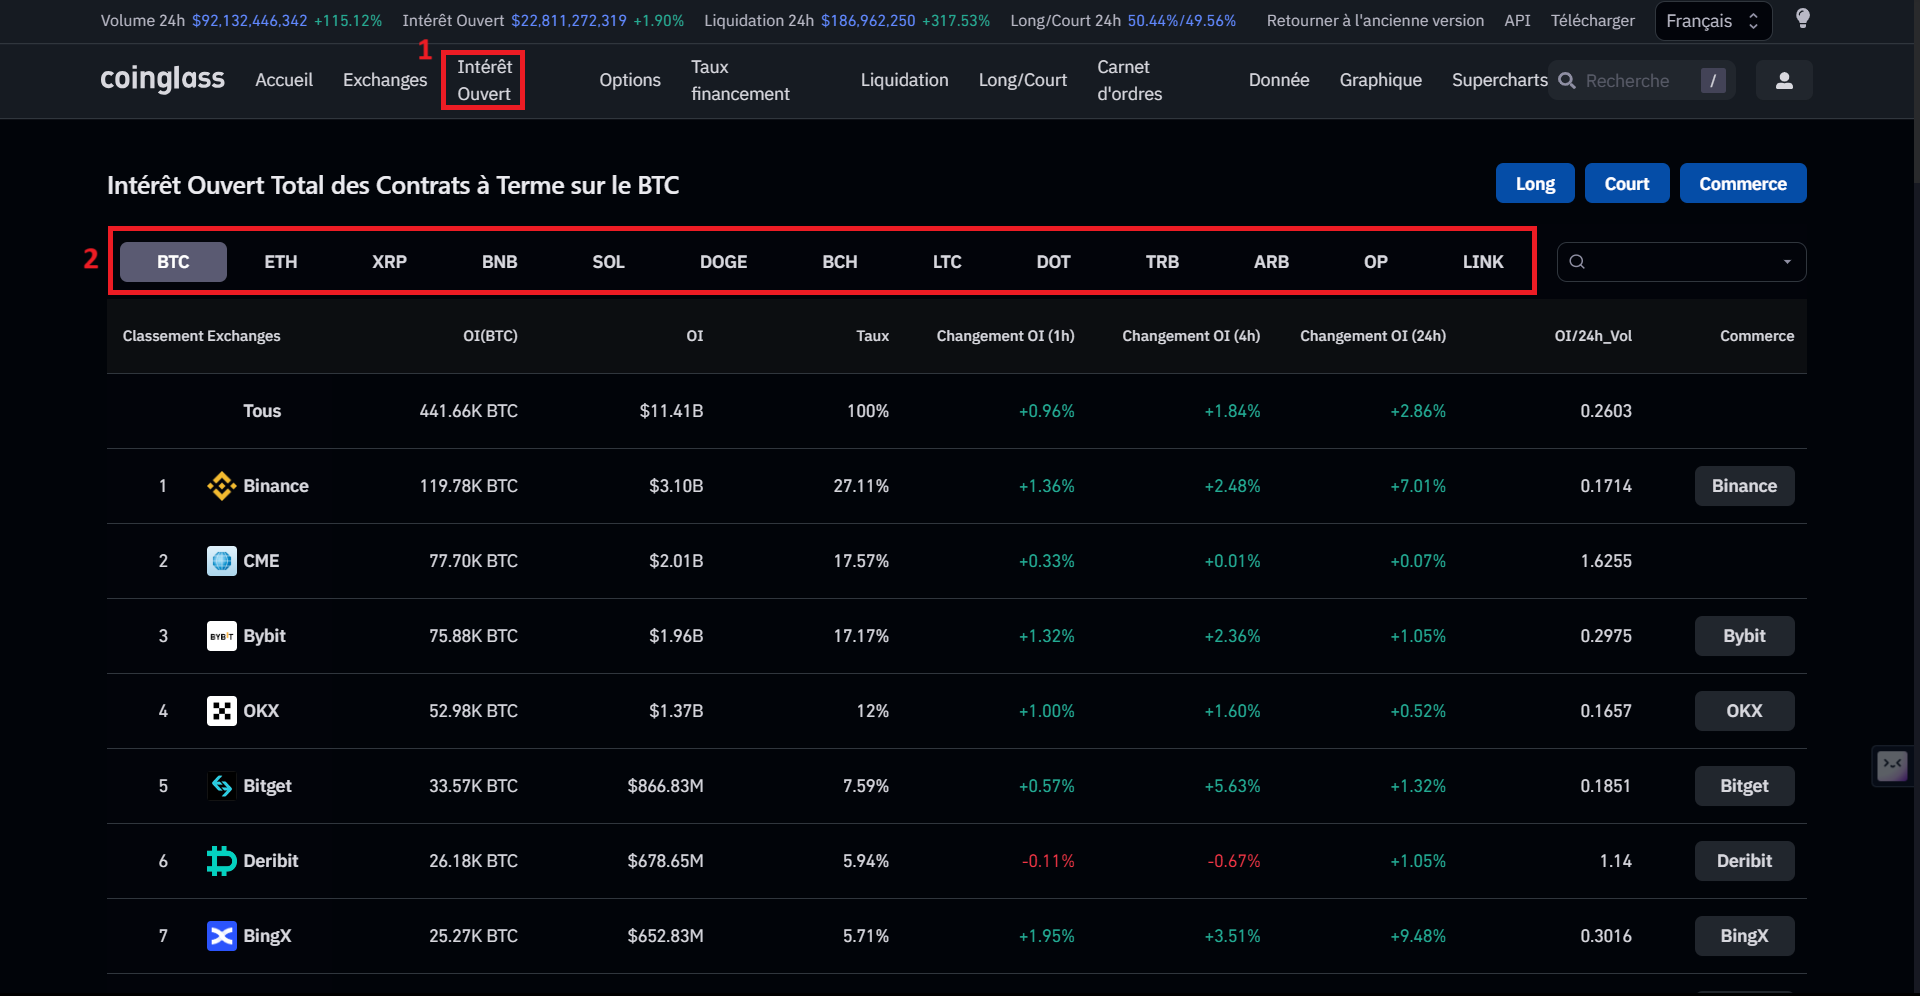
Task: Click the Binance trade button
Action: click(1744, 486)
